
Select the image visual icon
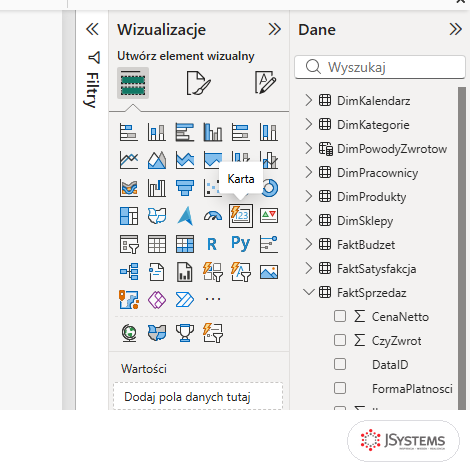[x=269, y=272]
